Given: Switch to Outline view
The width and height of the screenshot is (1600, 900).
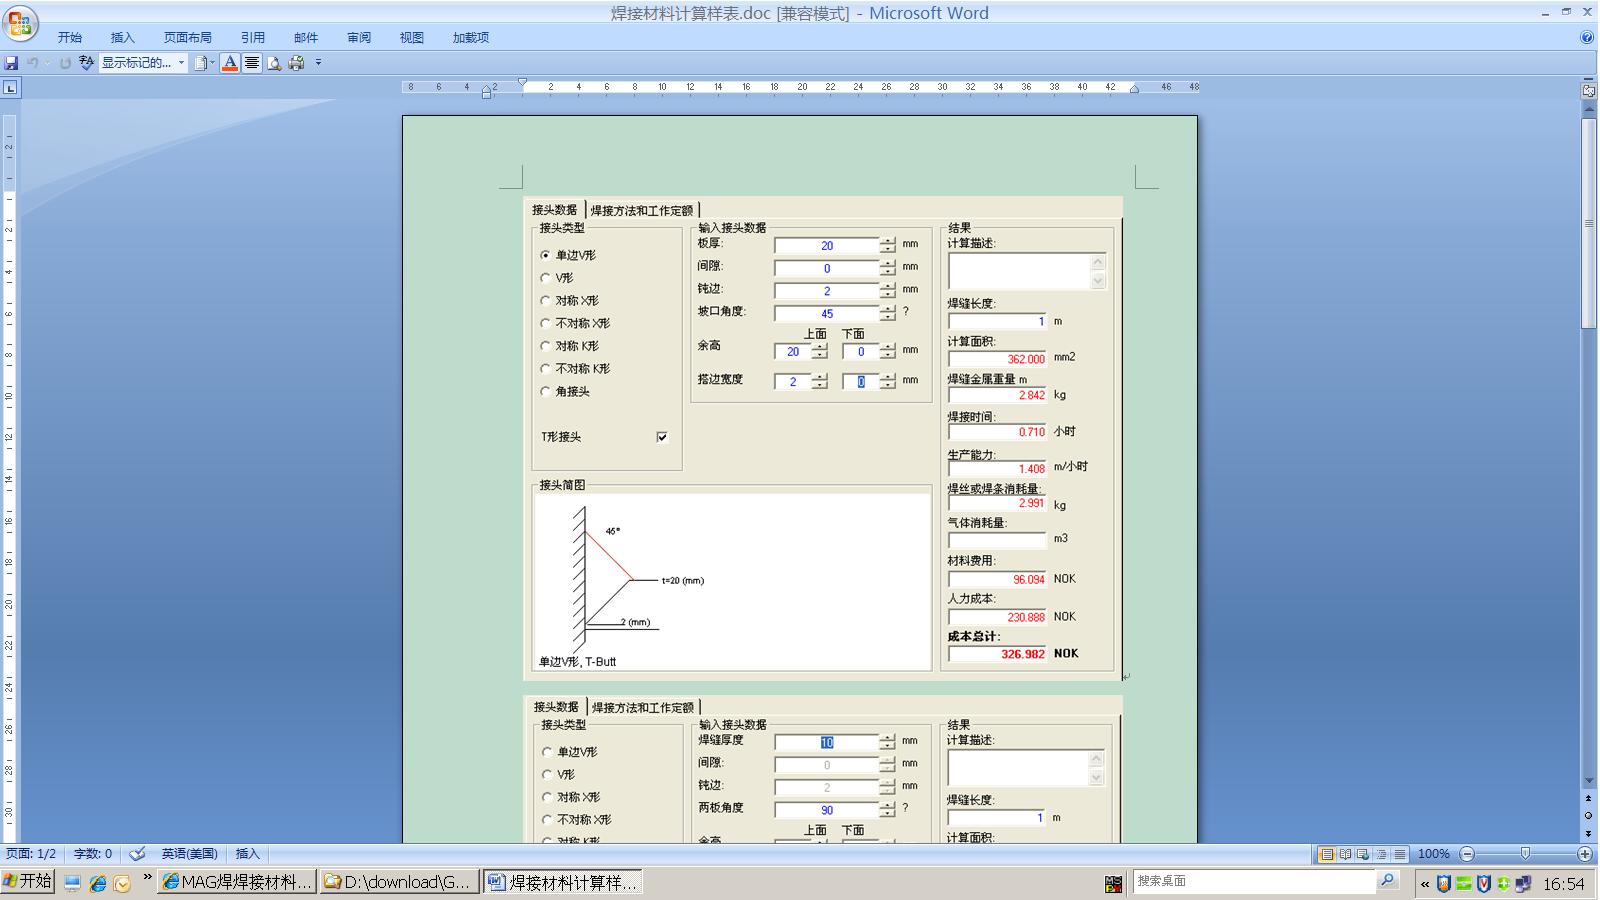Looking at the screenshot, I should point(1382,854).
